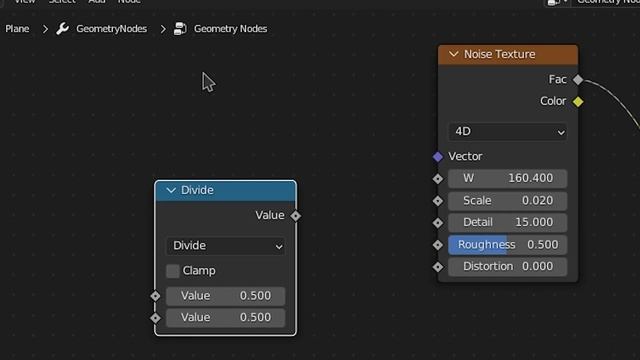This screenshot has height=360, width=640.
Task: Click the Distortion input socket
Action: tap(438, 267)
